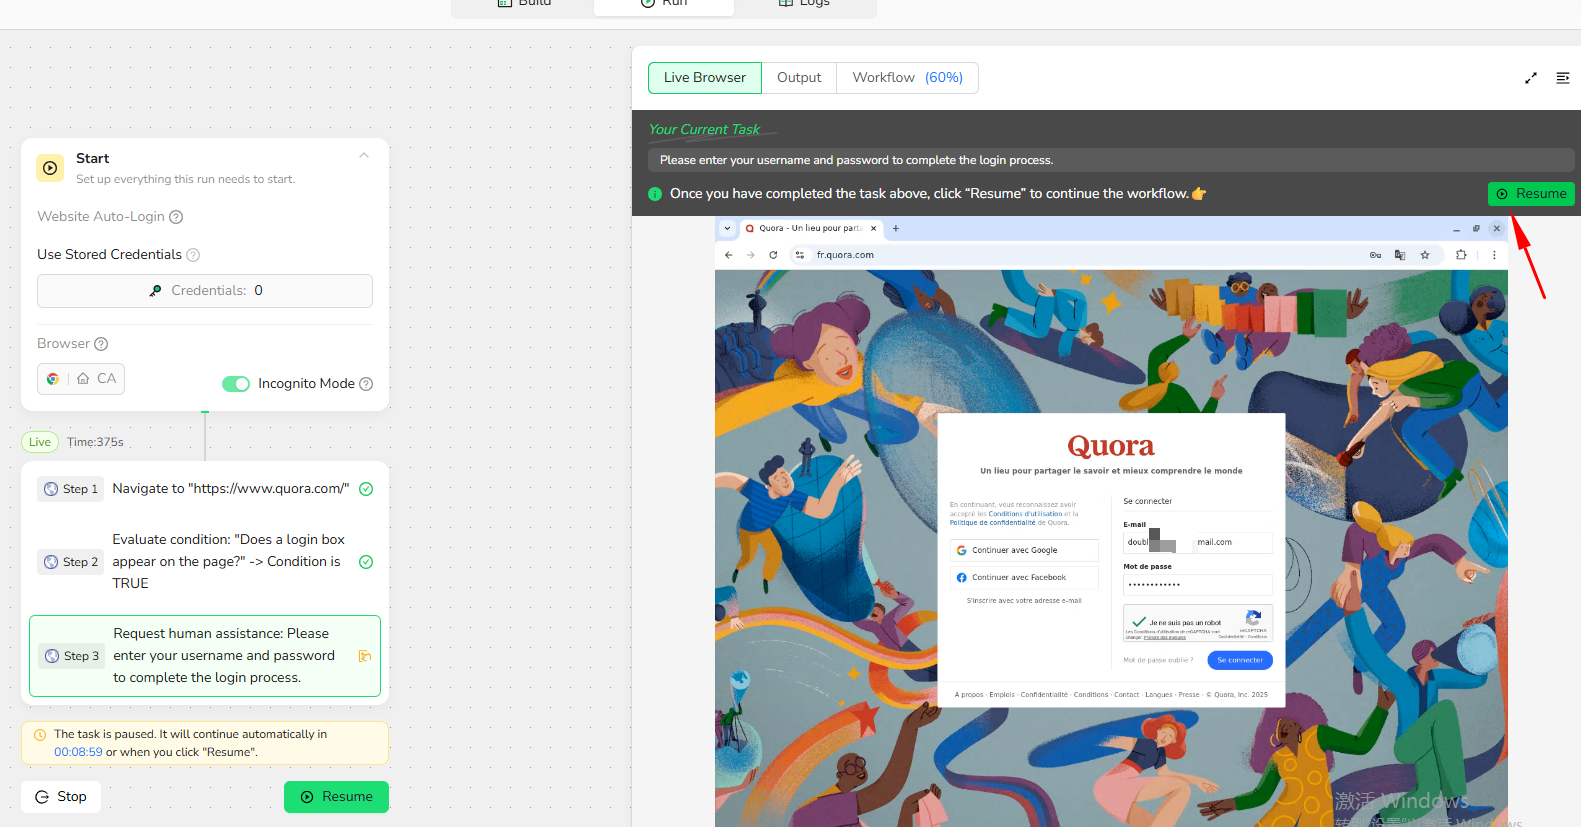Select Step 3 request human assistance card
1581x827 pixels.
point(205,656)
